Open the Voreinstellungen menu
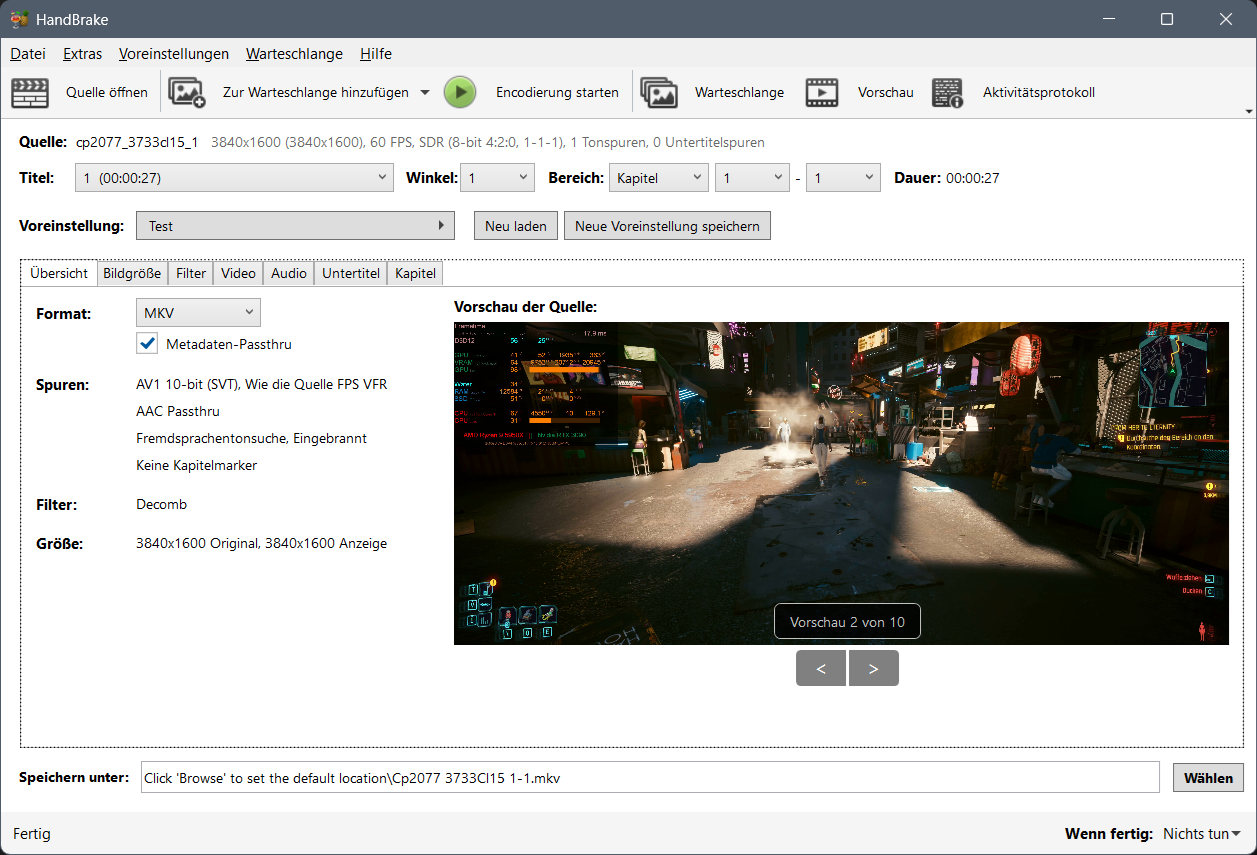 pos(174,54)
